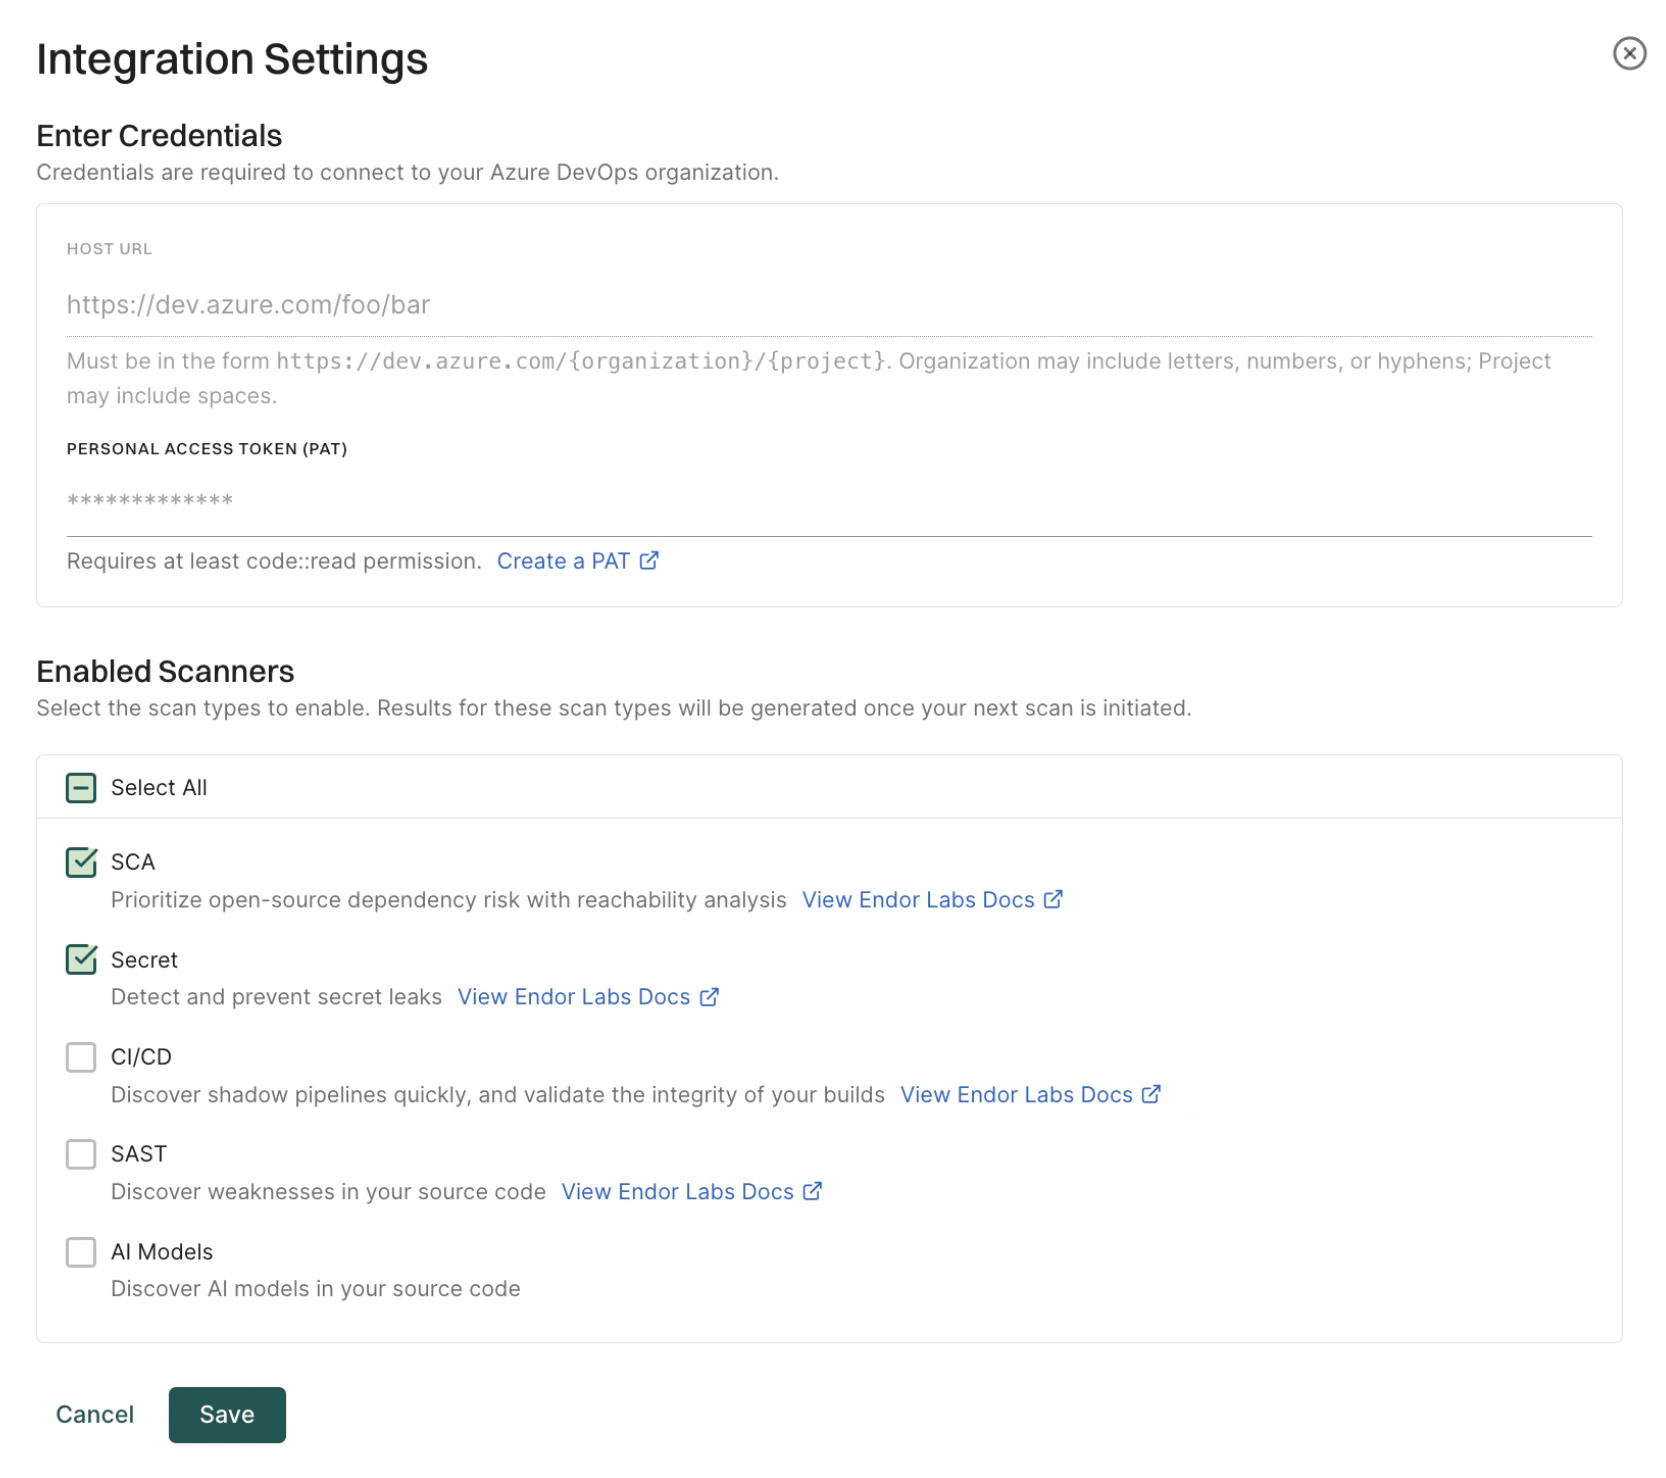
Task: View Endor Labs Docs for SAST
Action: pyautogui.click(x=678, y=1191)
